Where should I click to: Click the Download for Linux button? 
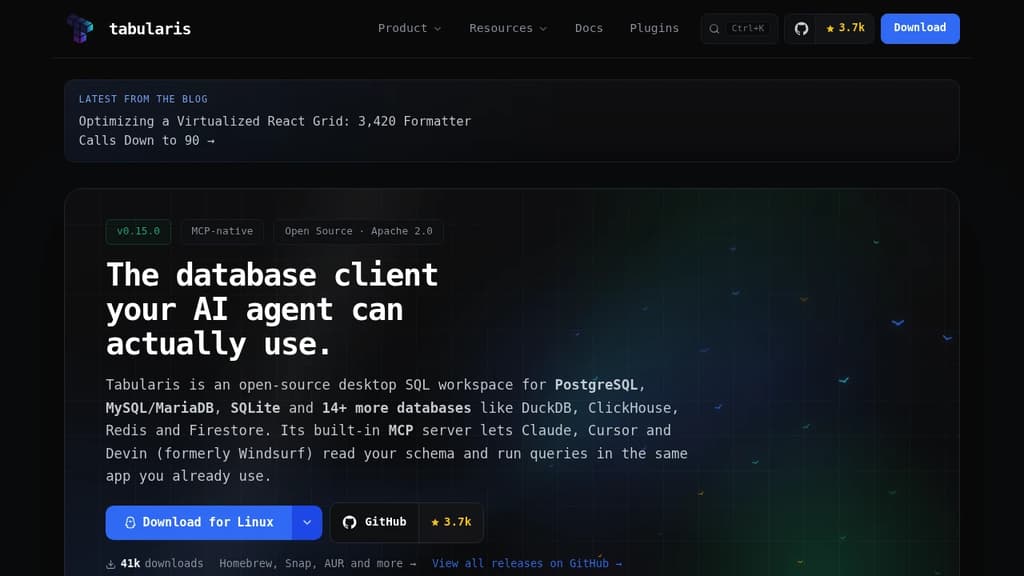pos(199,522)
